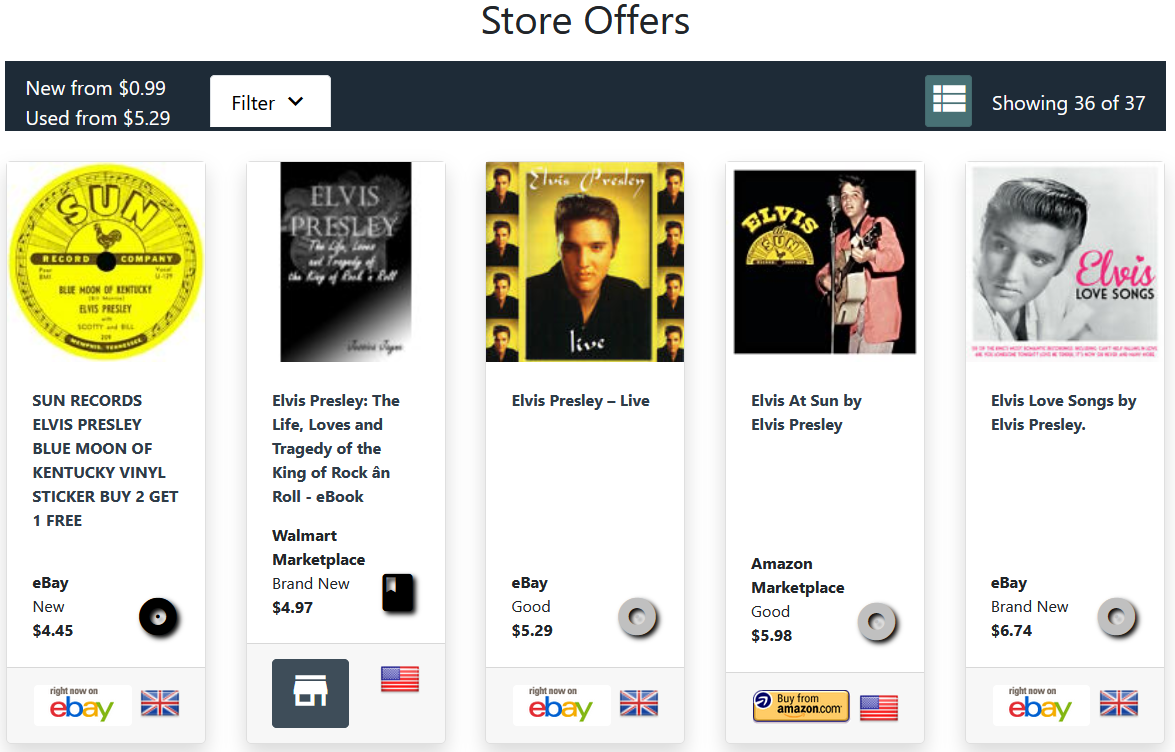Open the Elvis At Sun album cover
Screen dimensions: 1175x752
pyautogui.click(x=824, y=261)
